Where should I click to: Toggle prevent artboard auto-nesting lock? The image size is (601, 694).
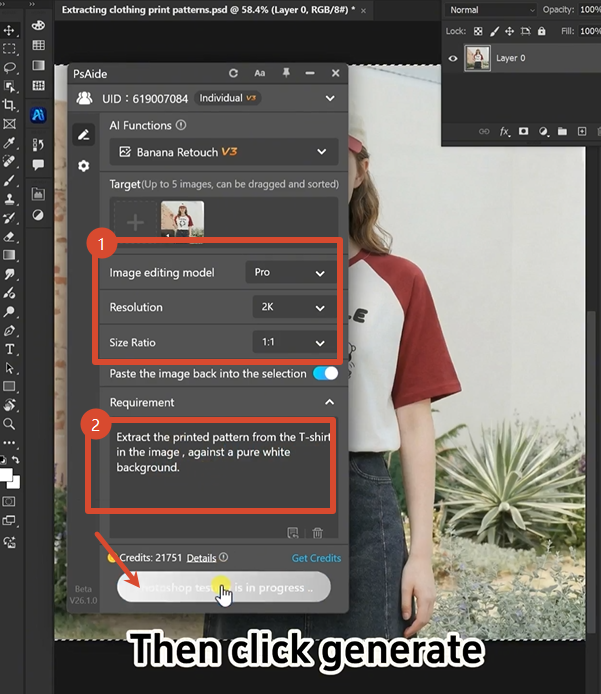[525, 31]
